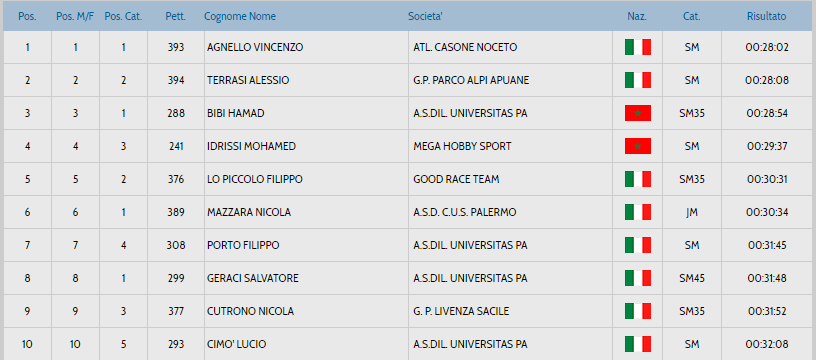Viewport: 816px width, 360px height.
Task: Click Italian flag for Agnello Vincenzo
Action: tap(638, 47)
